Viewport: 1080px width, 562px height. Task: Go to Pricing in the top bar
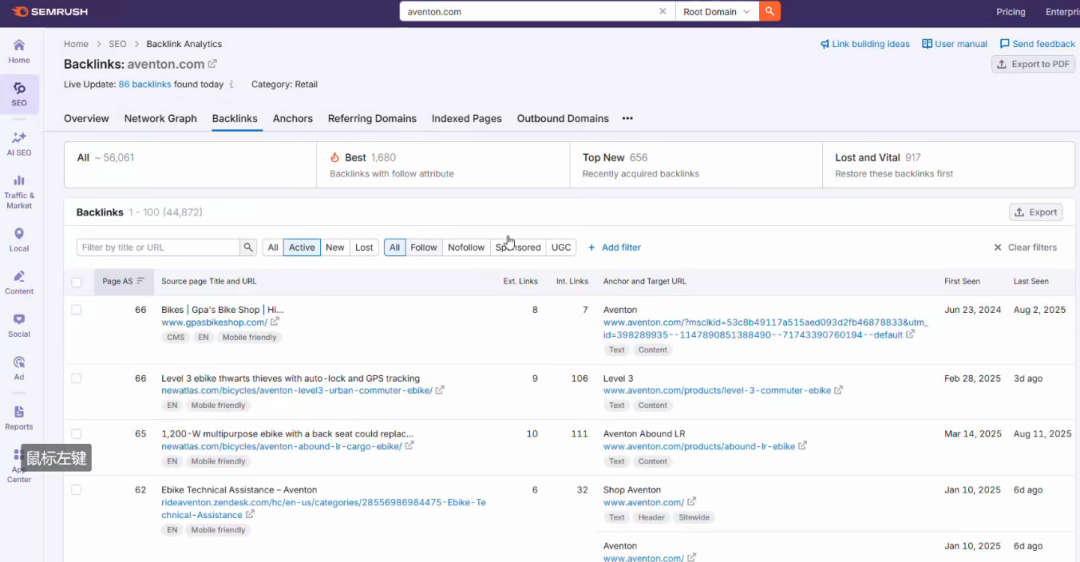(x=1010, y=12)
